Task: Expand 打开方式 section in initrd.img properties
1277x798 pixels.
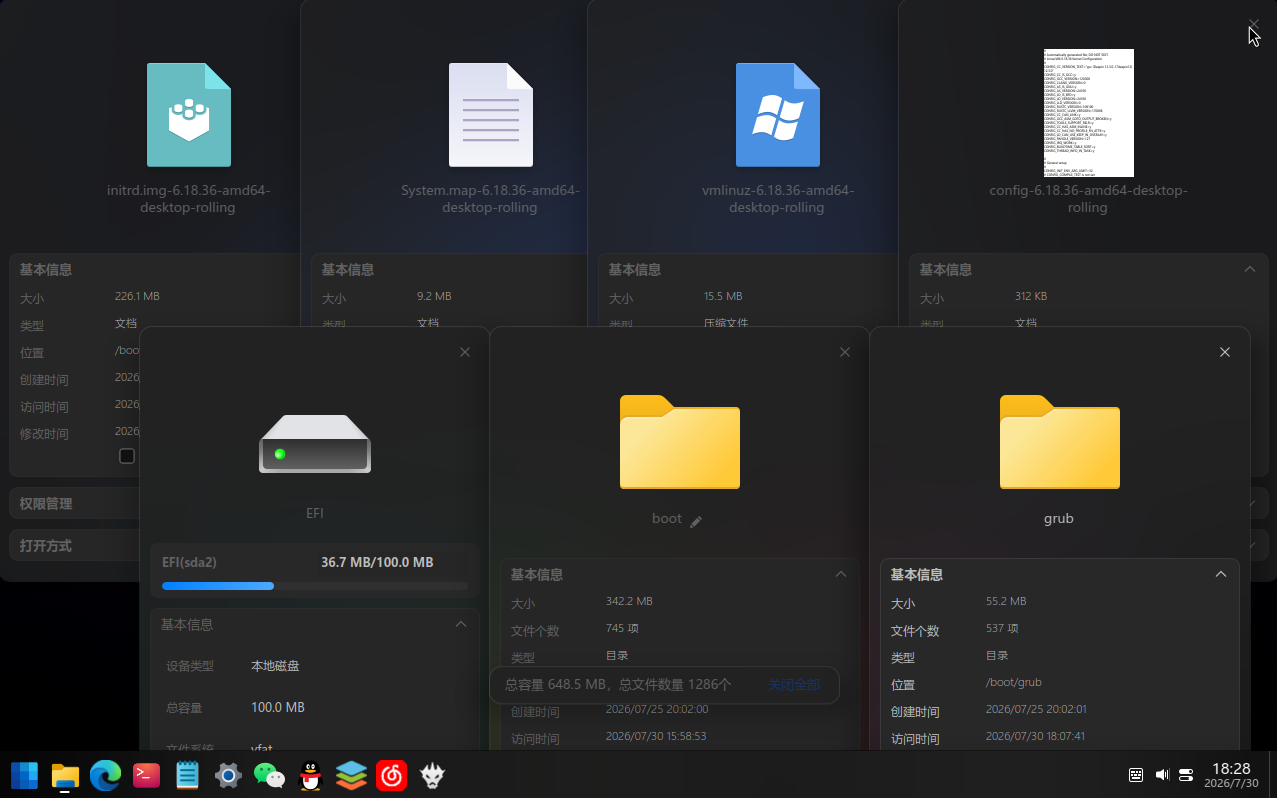Action: click(x=75, y=546)
